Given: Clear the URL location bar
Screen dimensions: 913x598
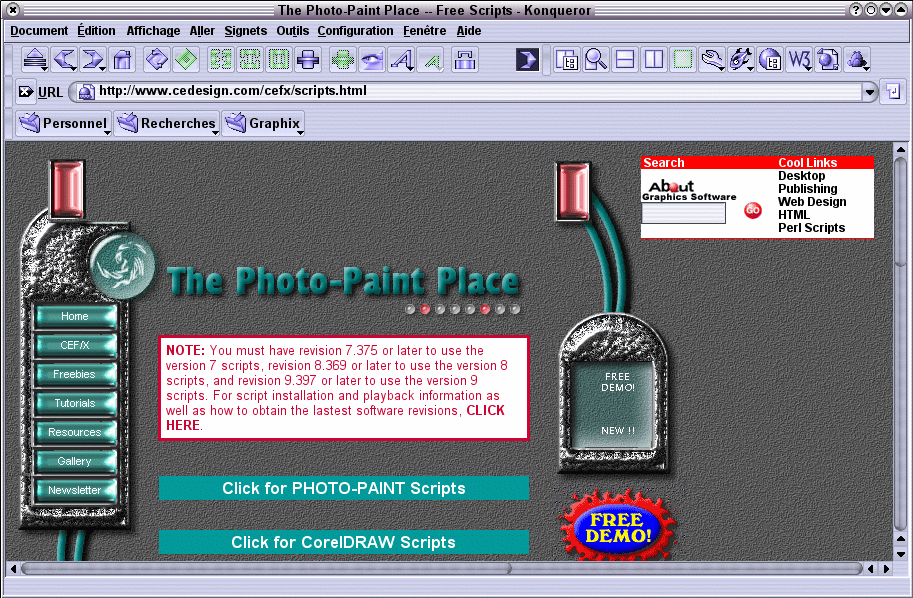Looking at the screenshot, I should pyautogui.click(x=26, y=91).
